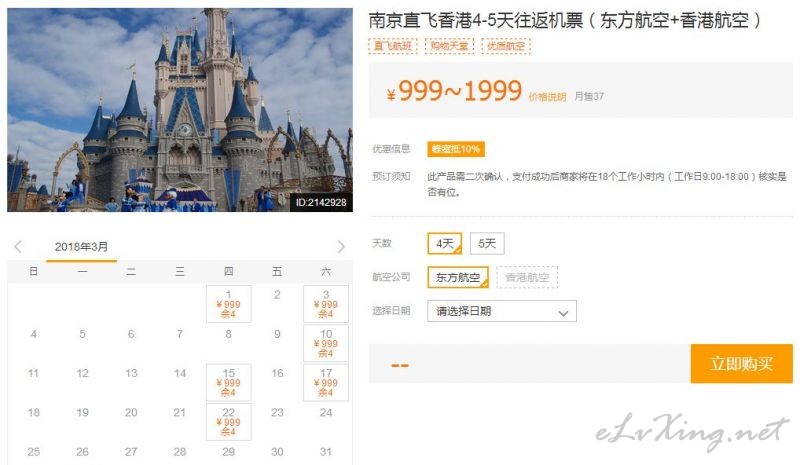800x465 pixels.
Task: Click the ¥999~1999 price text
Action: tap(455, 91)
